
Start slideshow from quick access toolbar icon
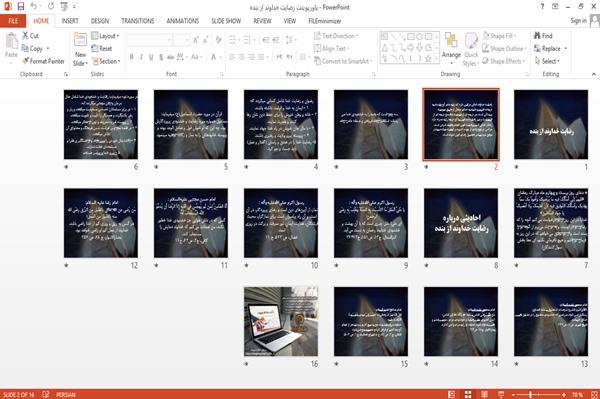64,6
